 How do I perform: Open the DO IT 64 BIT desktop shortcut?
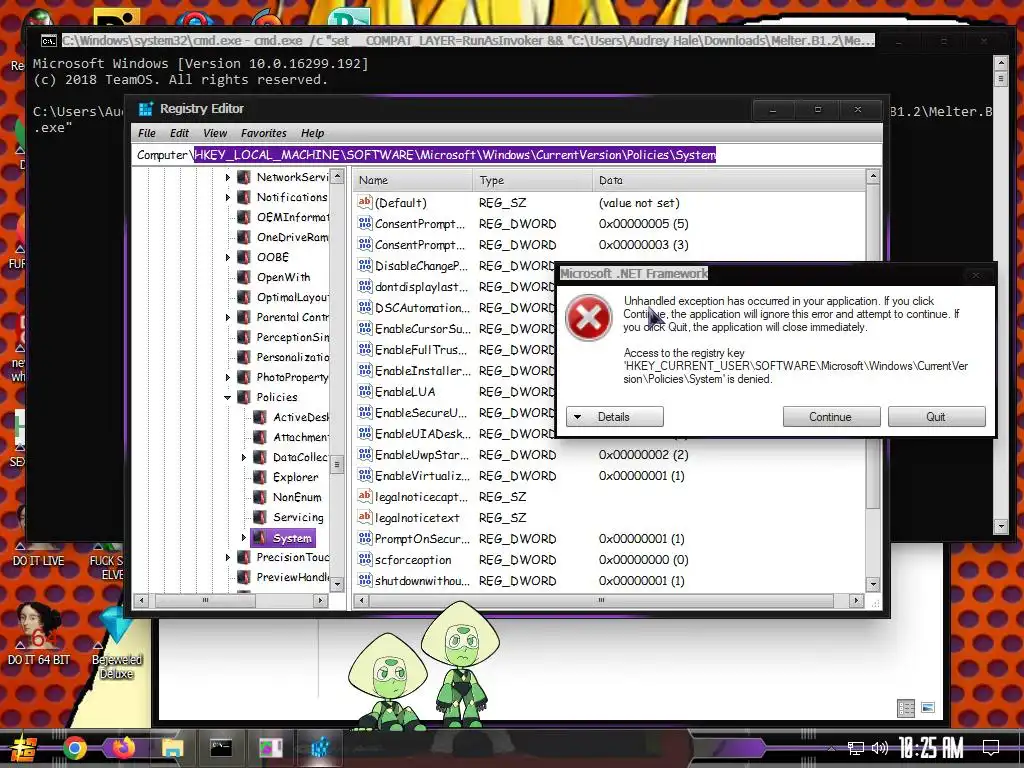tap(39, 635)
